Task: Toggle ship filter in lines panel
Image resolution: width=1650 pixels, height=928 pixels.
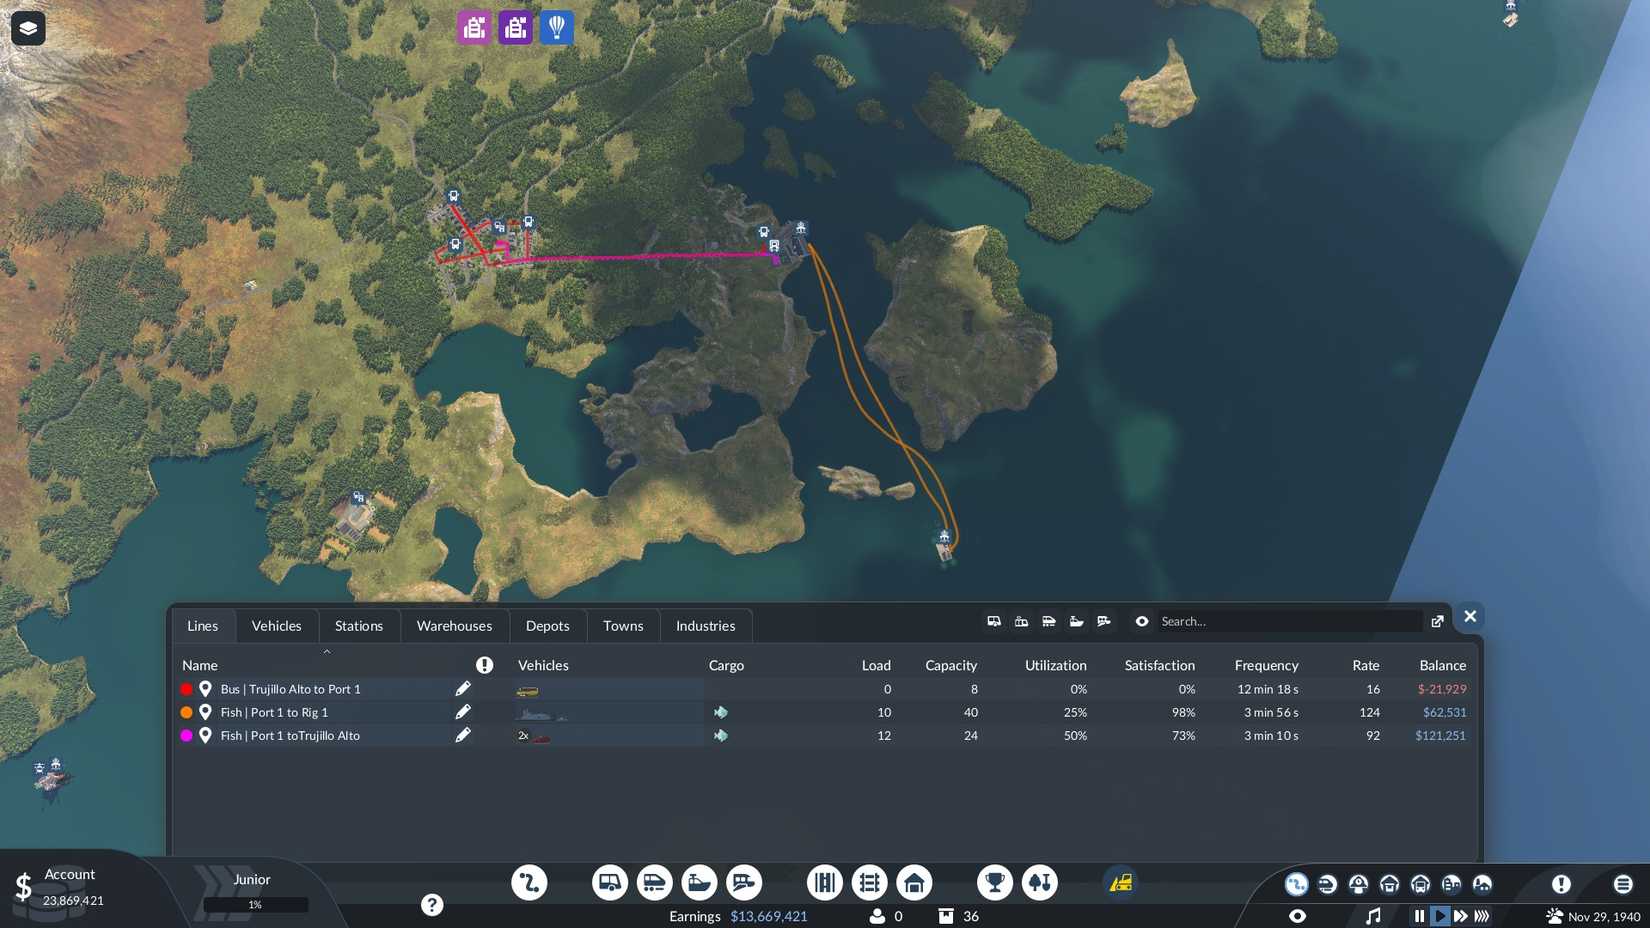Action: pyautogui.click(x=1076, y=622)
